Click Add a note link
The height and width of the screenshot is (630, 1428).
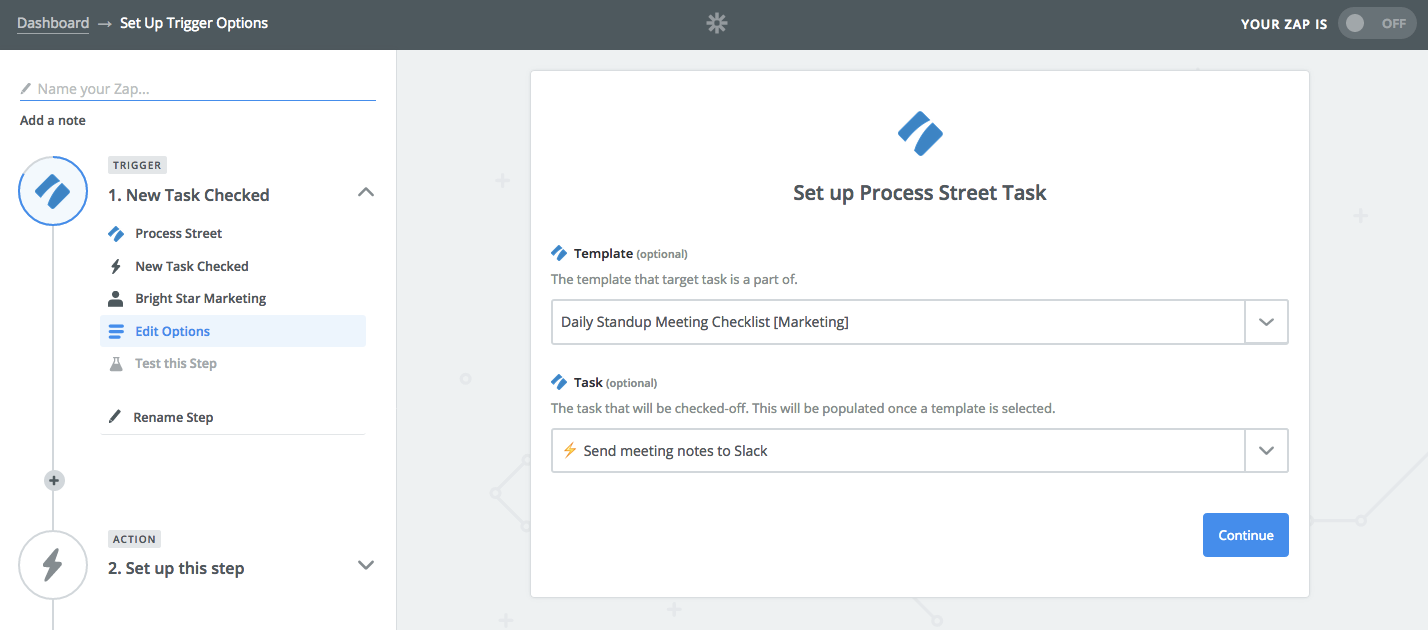(x=53, y=120)
